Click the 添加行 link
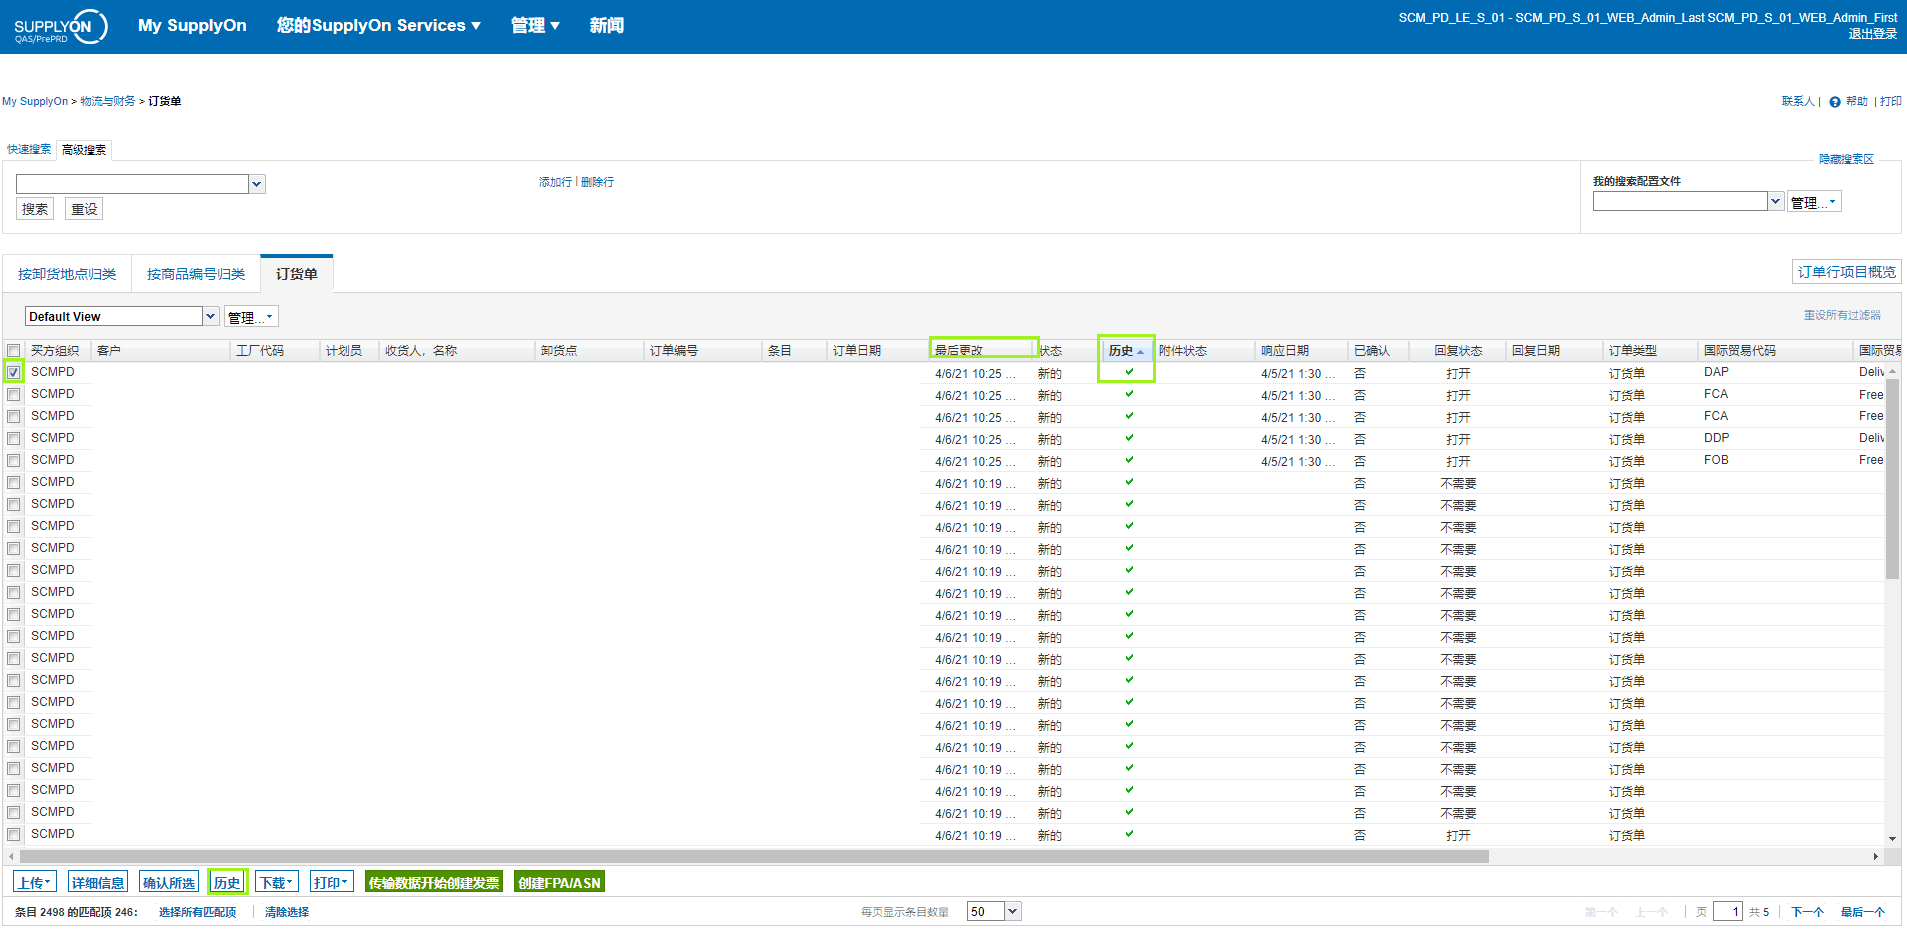Screen dimensions: 1907x929 (x=555, y=182)
